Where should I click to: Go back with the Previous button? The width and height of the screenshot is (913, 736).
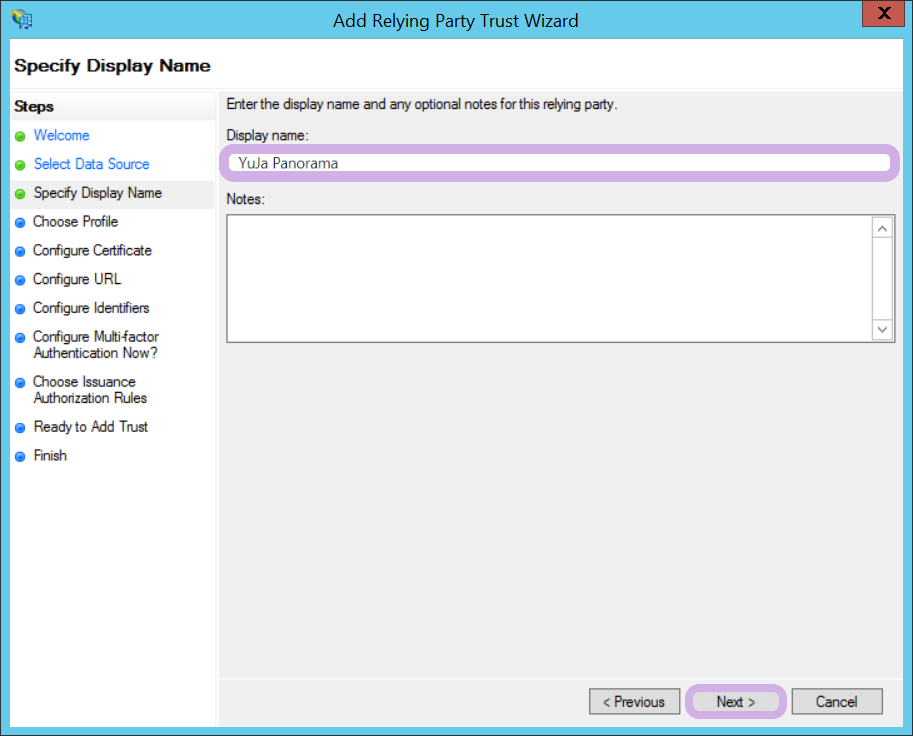coord(634,702)
